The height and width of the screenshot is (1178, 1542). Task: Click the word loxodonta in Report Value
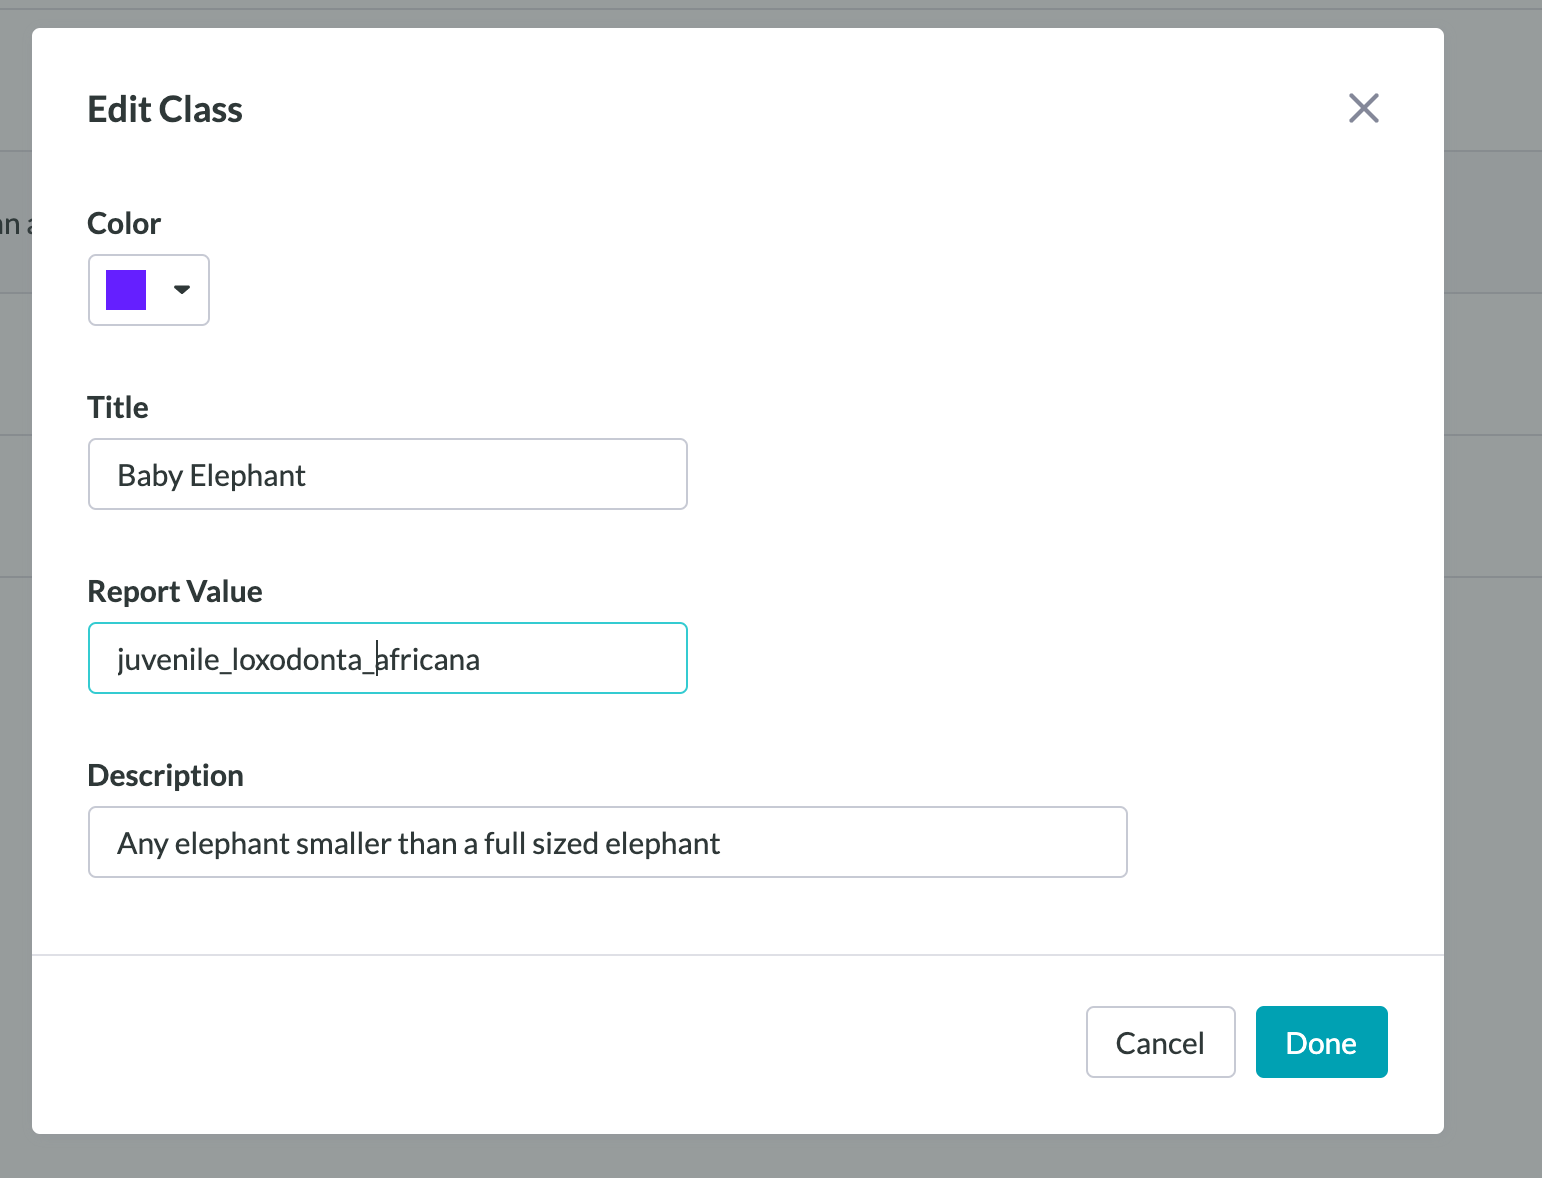coord(297,660)
